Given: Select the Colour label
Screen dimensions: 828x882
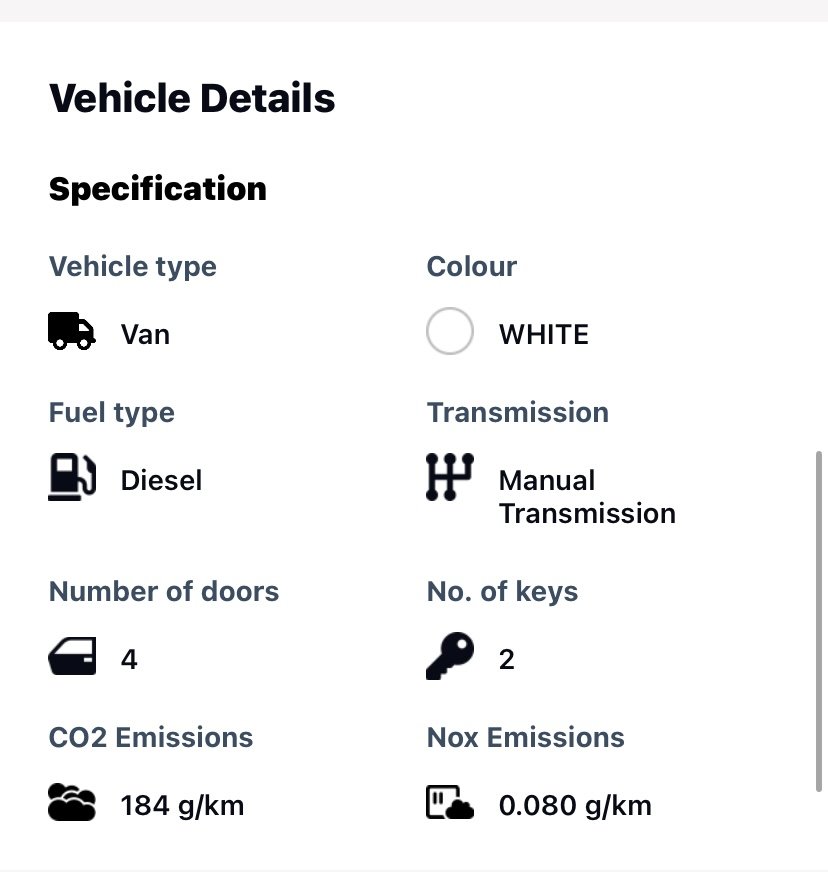Looking at the screenshot, I should click(x=472, y=267).
